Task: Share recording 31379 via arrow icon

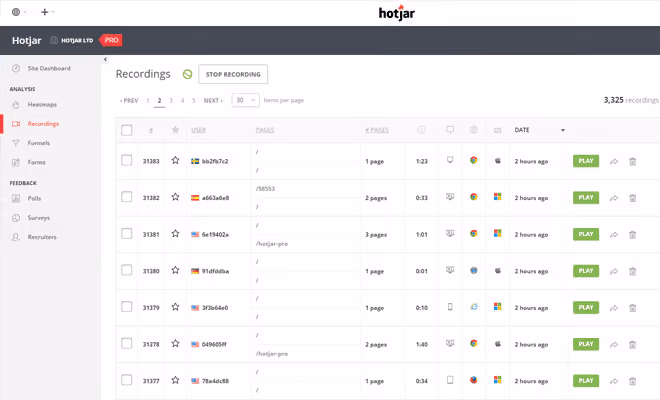Action: [x=614, y=308]
